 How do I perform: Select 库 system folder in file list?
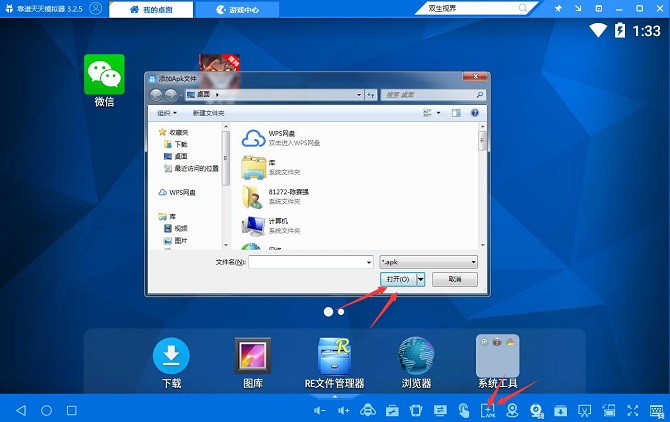[x=271, y=167]
